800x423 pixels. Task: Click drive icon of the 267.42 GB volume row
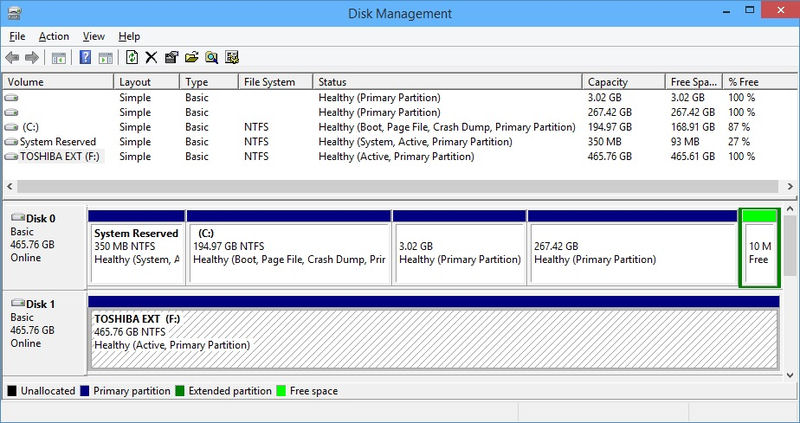tap(11, 112)
